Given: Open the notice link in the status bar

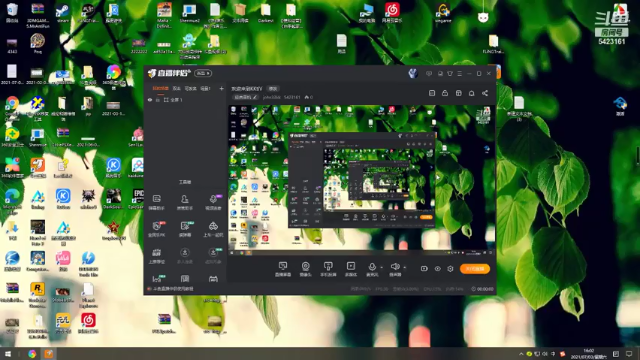Looking at the screenshot, I should [x=171, y=289].
